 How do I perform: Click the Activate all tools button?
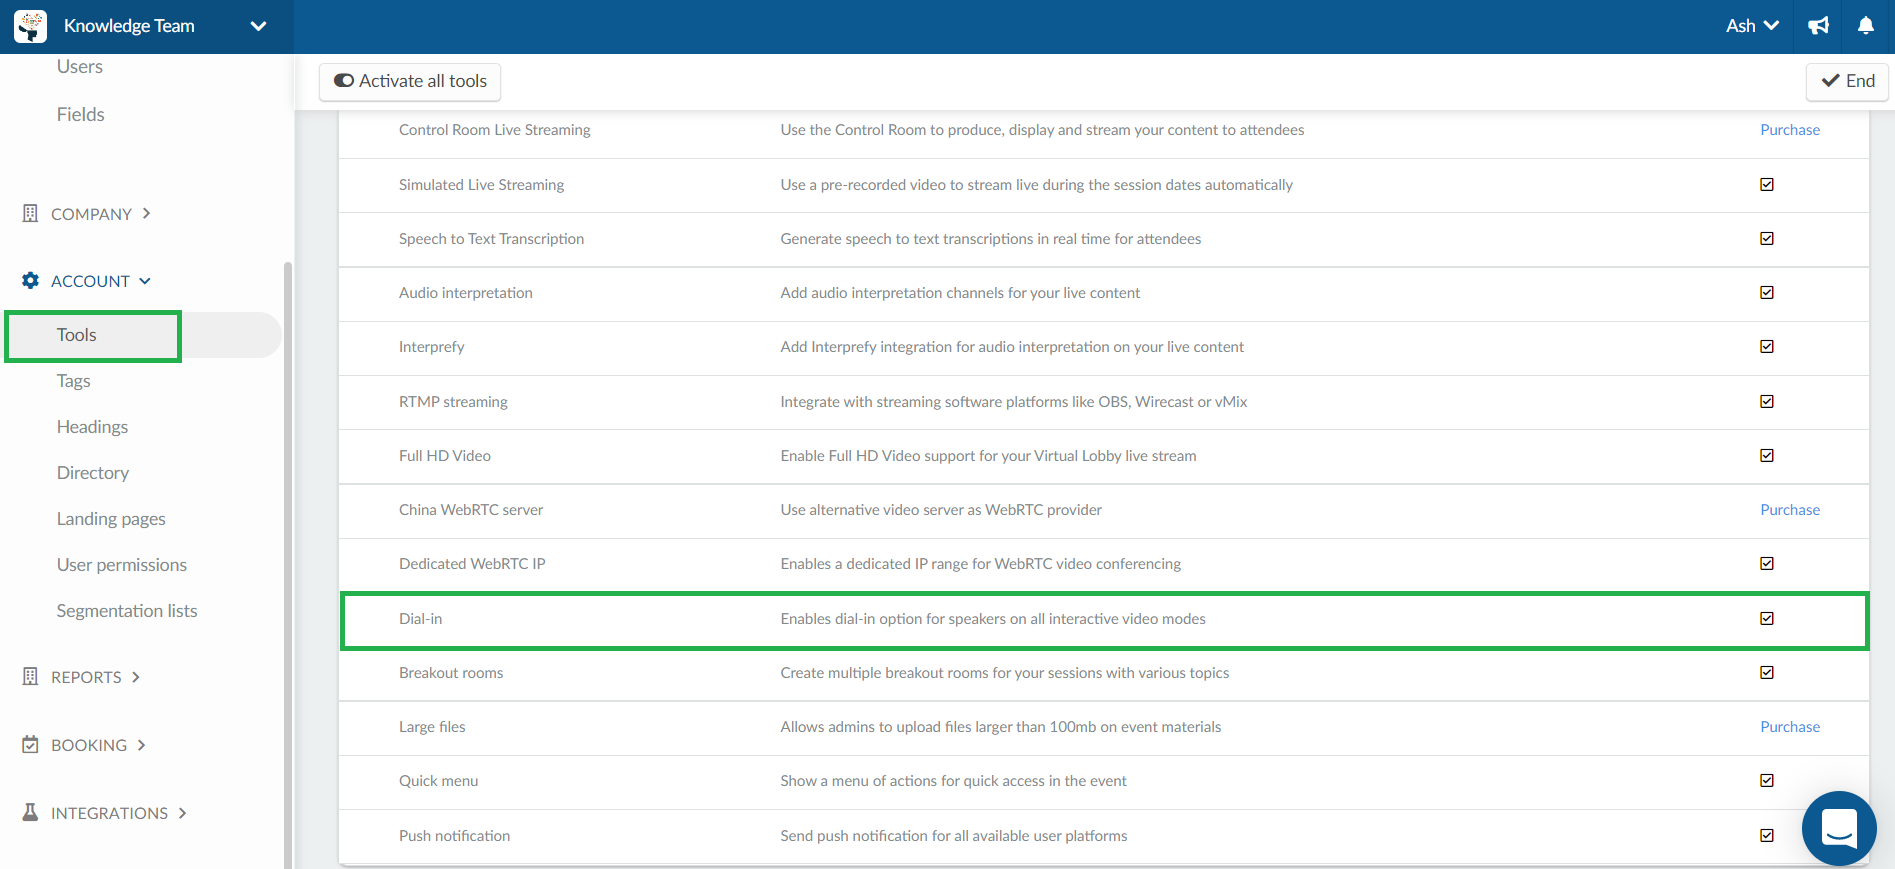[x=410, y=82]
